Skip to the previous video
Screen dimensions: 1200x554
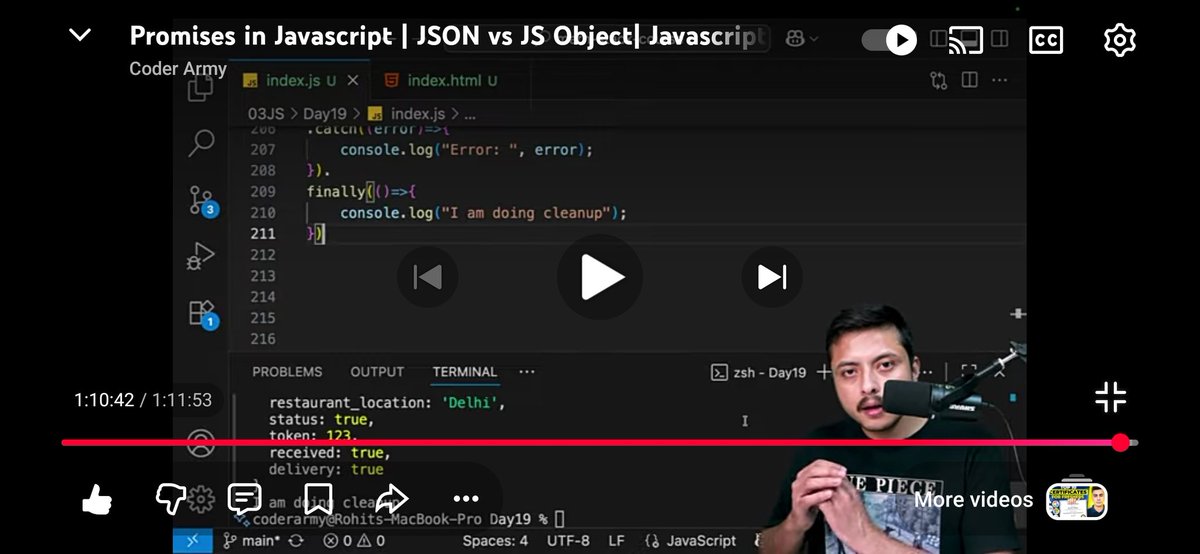coord(428,277)
